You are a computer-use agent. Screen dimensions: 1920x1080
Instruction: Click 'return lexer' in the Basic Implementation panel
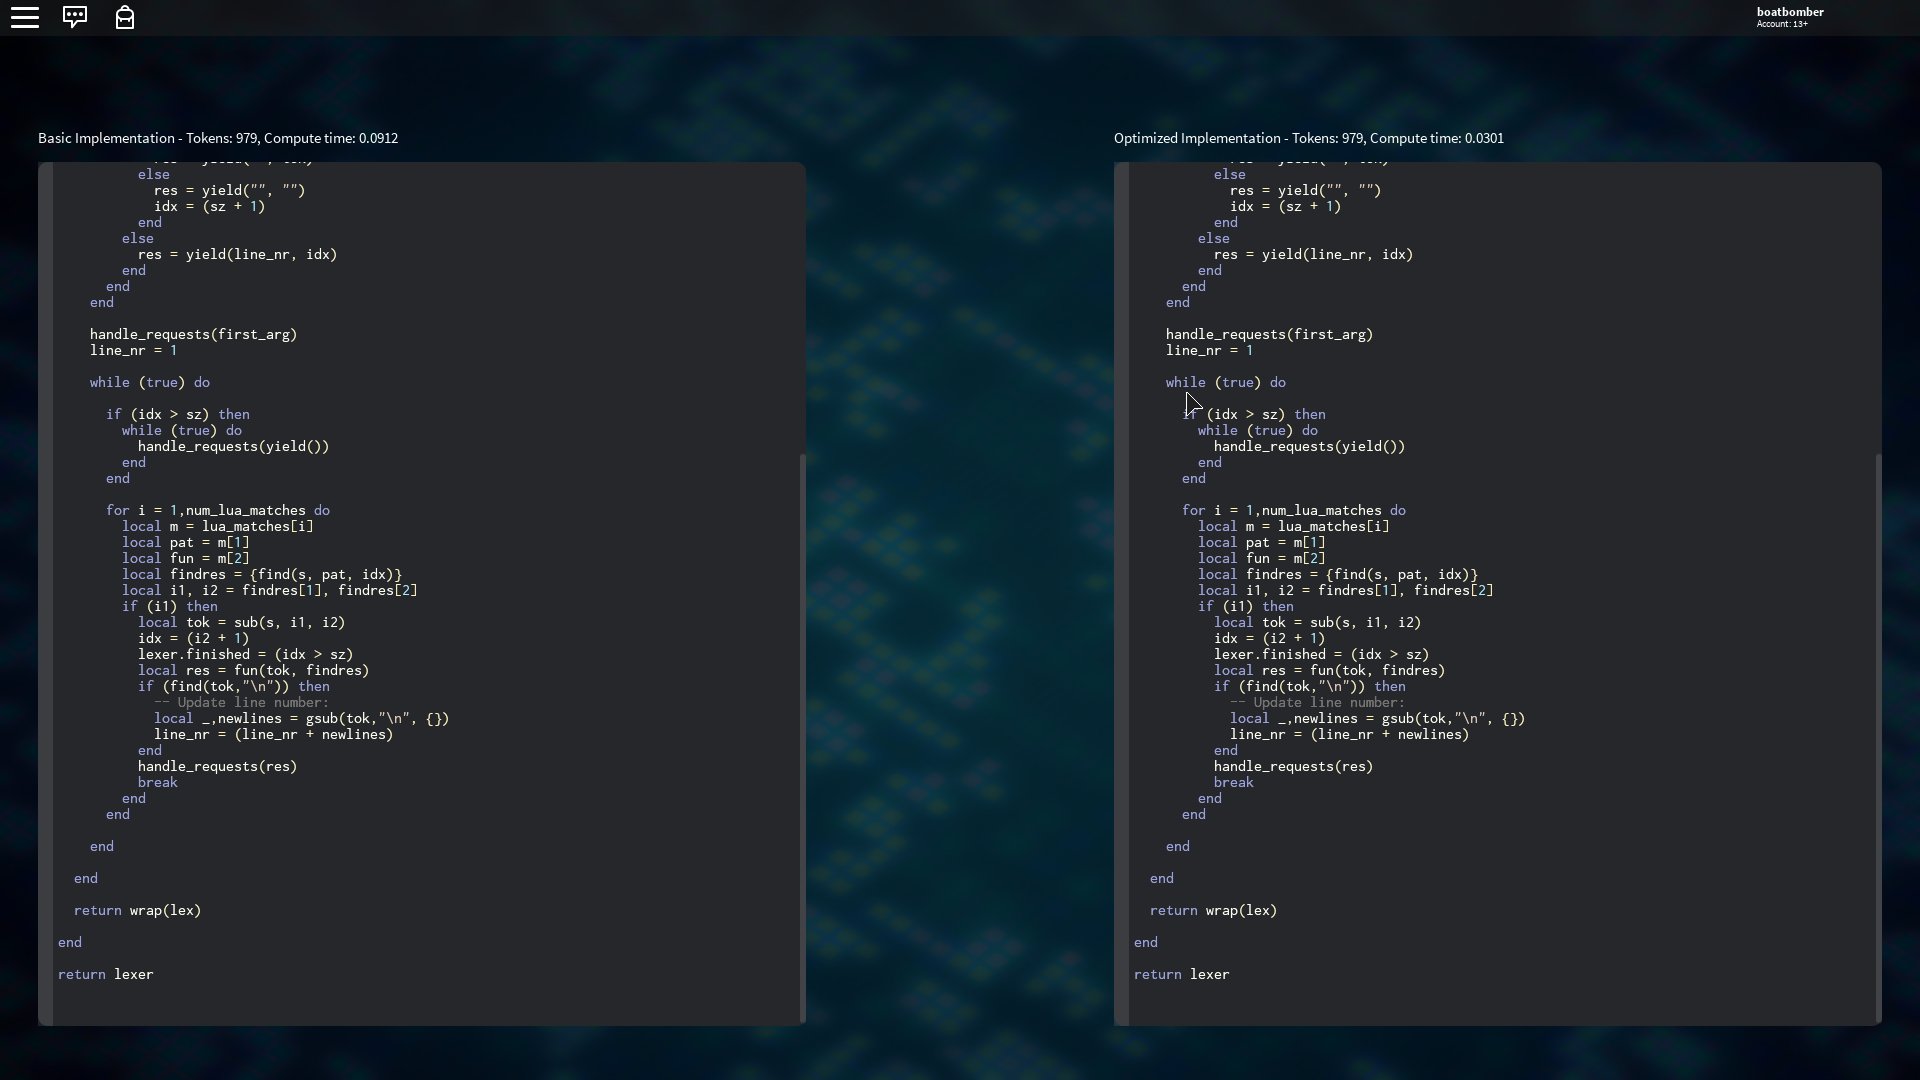tap(106, 974)
